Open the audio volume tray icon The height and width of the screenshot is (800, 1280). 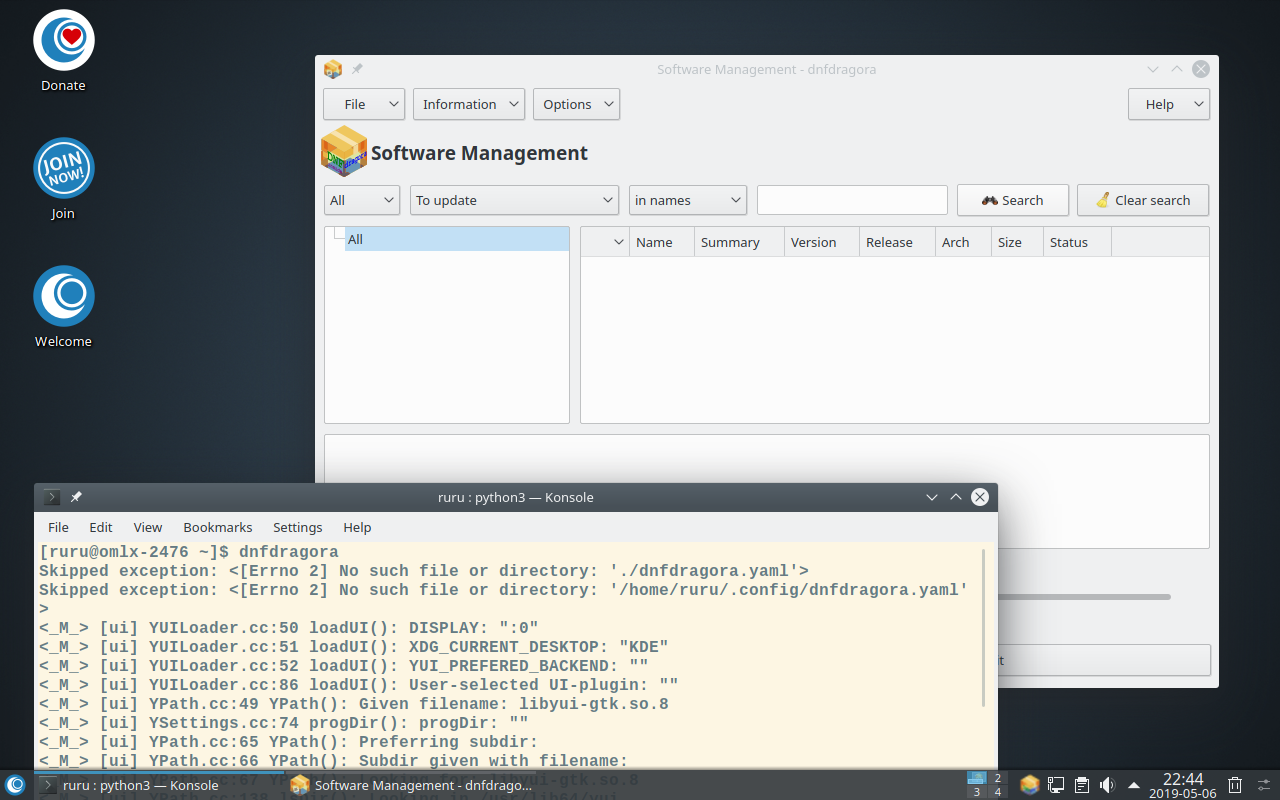click(1107, 785)
